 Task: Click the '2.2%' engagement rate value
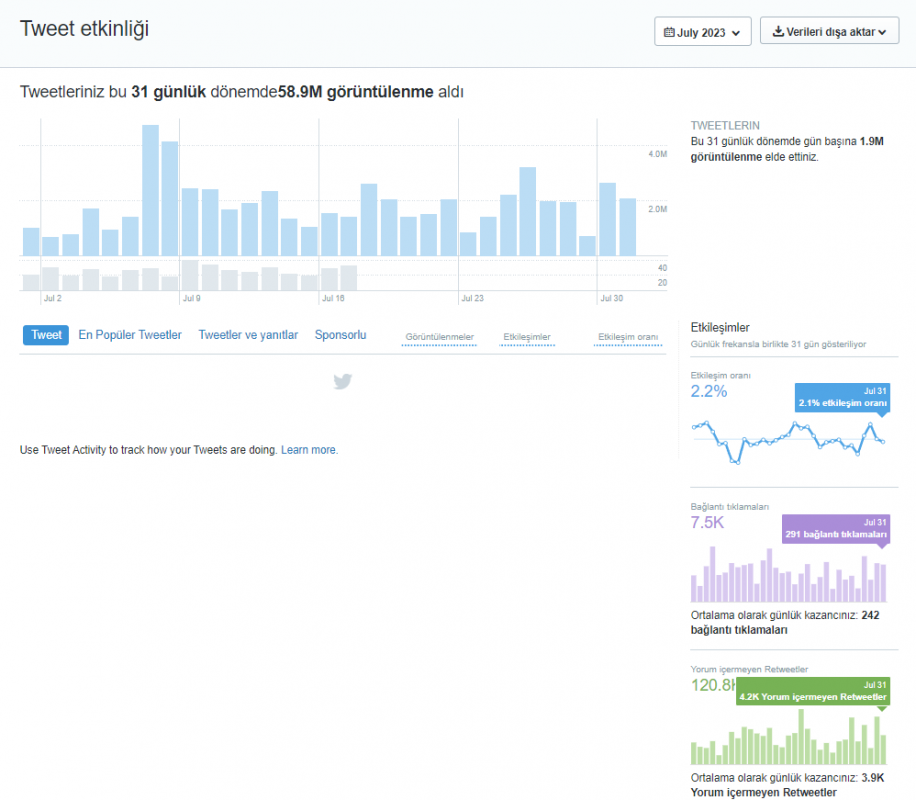(x=709, y=392)
